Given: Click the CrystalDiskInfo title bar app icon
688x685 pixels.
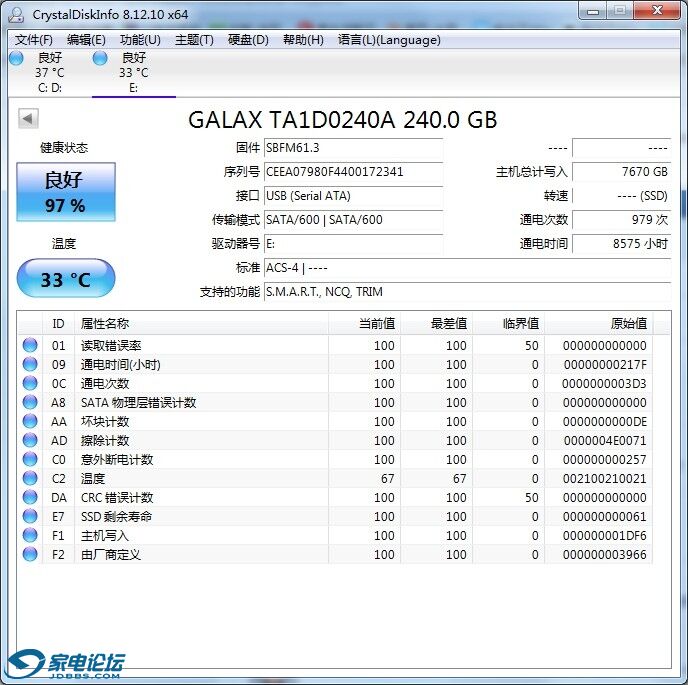Looking at the screenshot, I should (x=17, y=14).
